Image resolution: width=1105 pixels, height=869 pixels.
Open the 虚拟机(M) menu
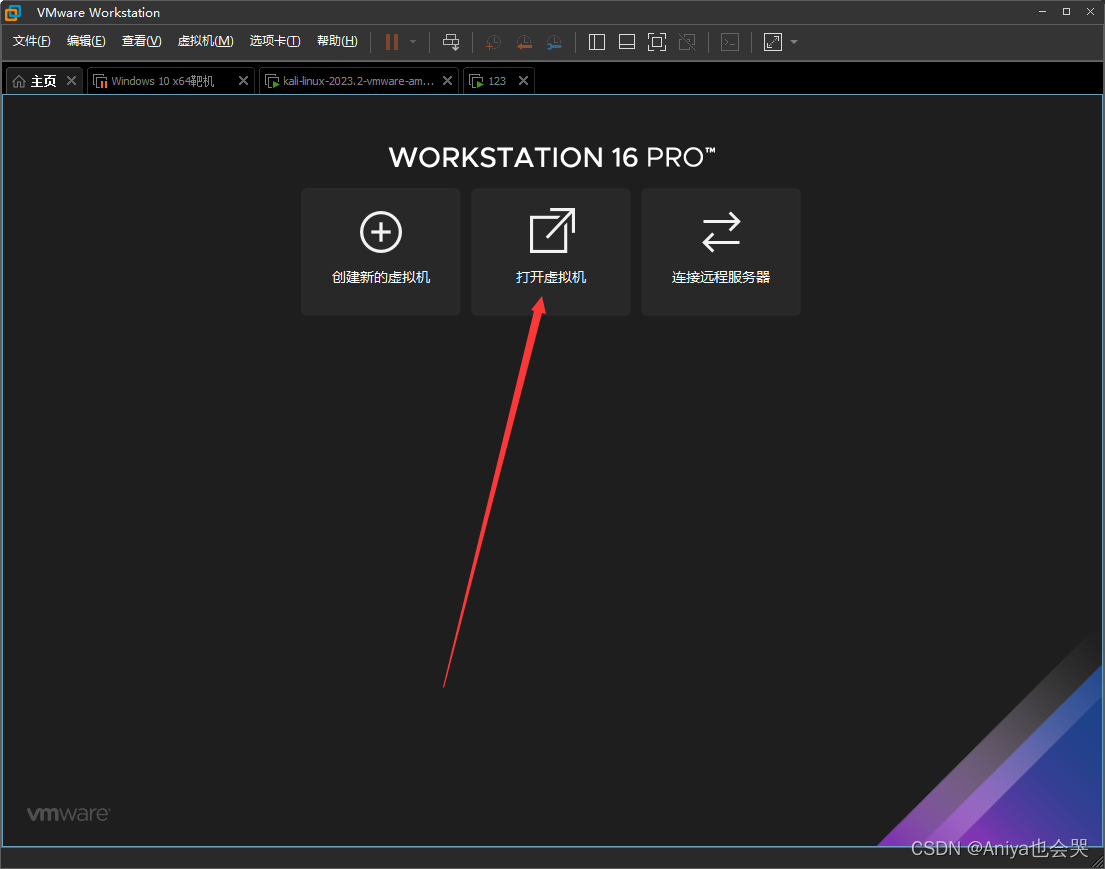[x=205, y=41]
